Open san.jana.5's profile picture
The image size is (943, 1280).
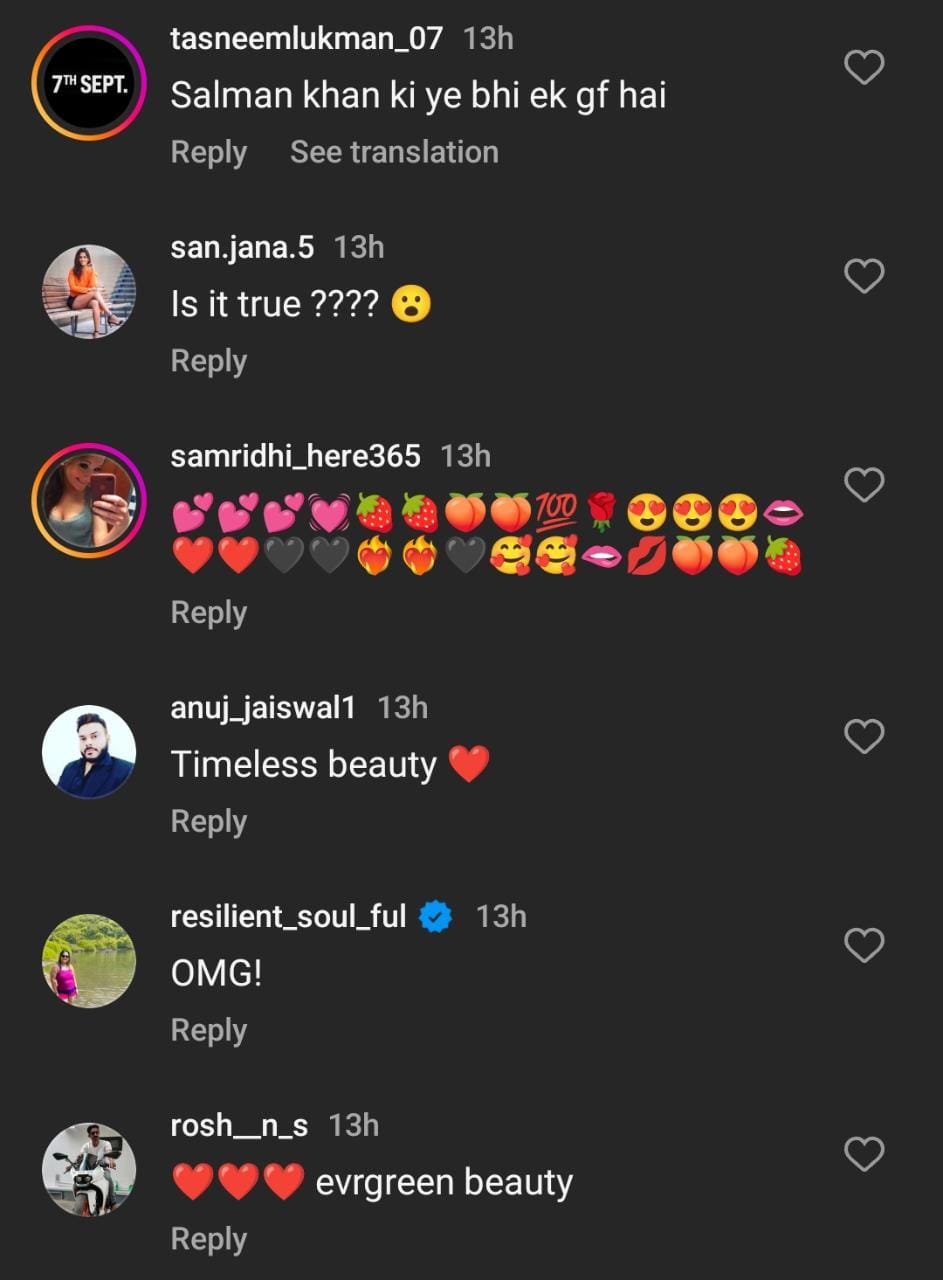click(89, 292)
